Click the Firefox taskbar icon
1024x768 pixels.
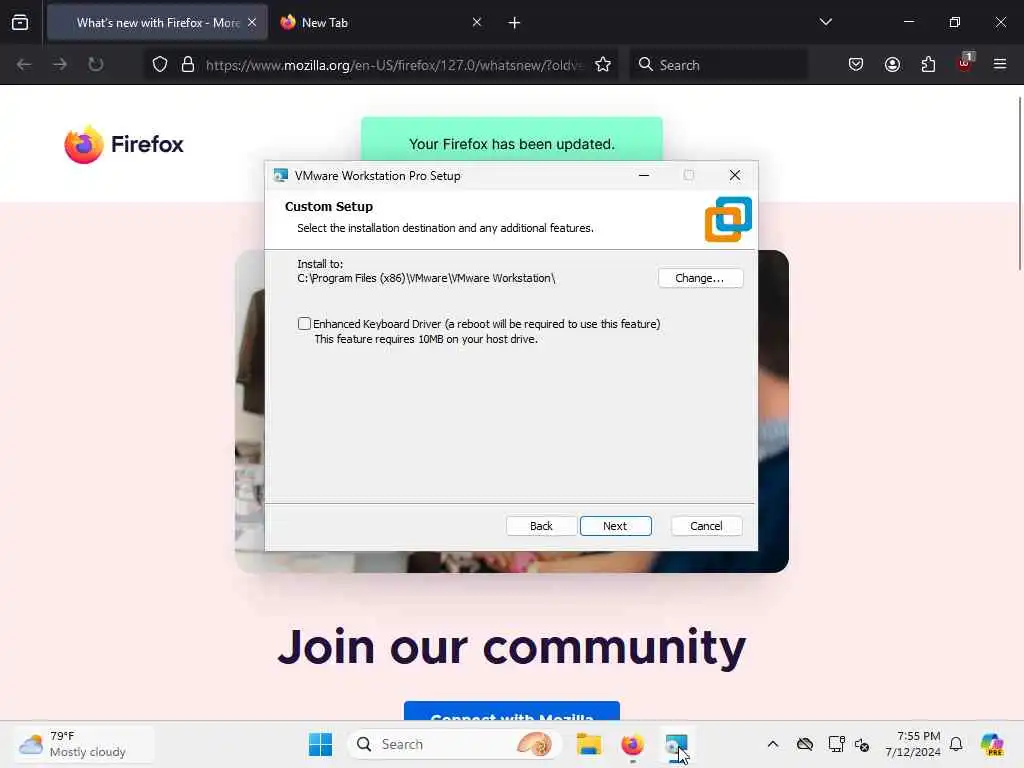(632, 744)
